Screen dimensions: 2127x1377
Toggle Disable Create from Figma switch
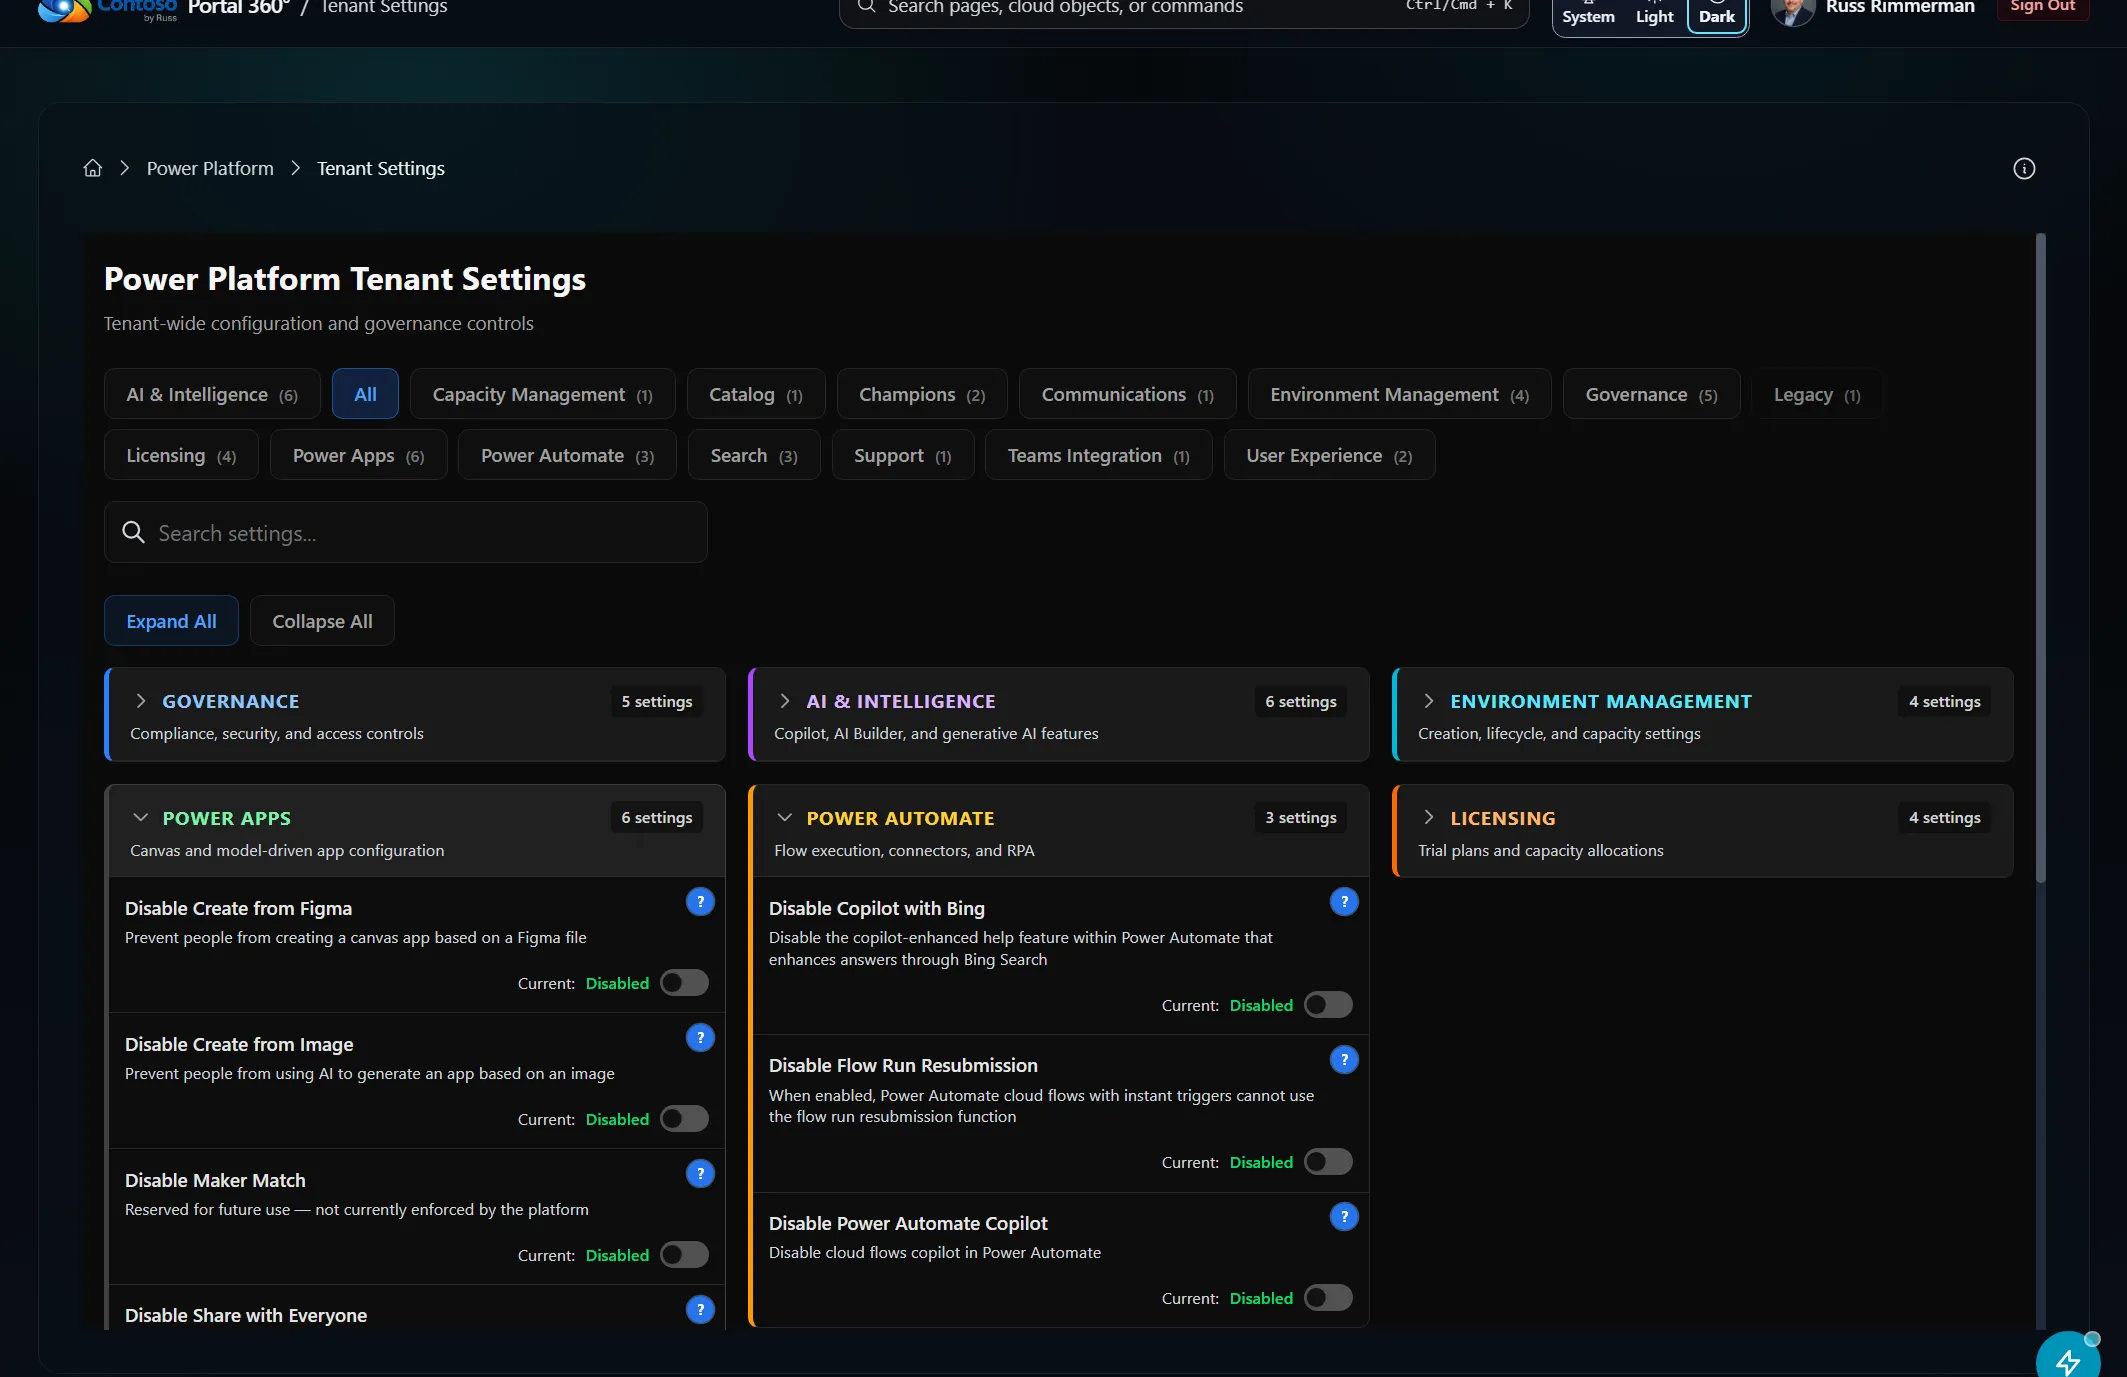click(x=684, y=983)
